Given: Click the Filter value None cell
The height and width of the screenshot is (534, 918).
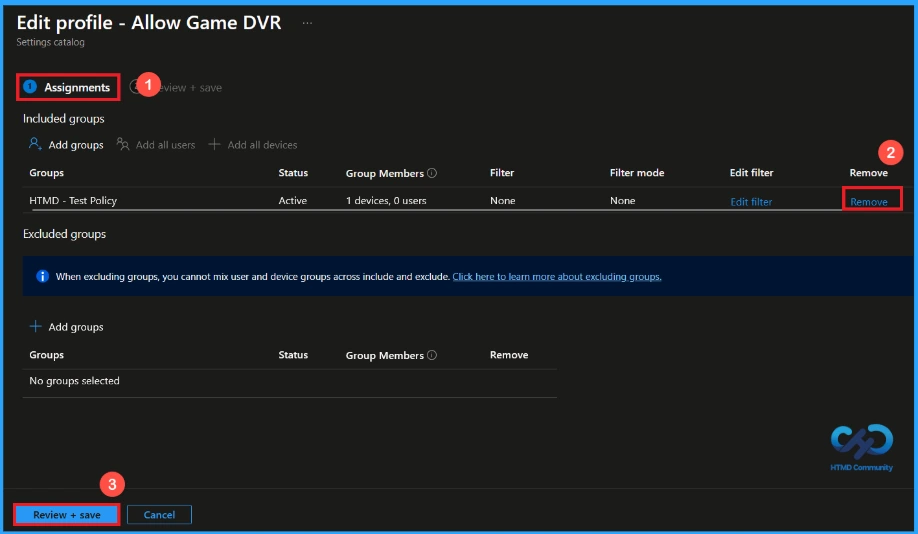Looking at the screenshot, I should [502, 200].
